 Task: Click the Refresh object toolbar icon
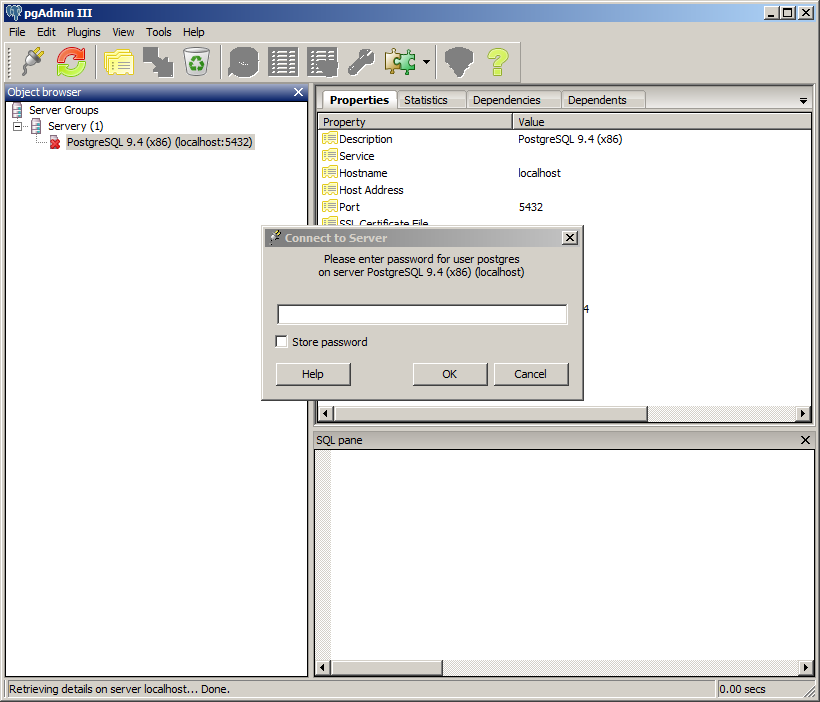pos(71,62)
